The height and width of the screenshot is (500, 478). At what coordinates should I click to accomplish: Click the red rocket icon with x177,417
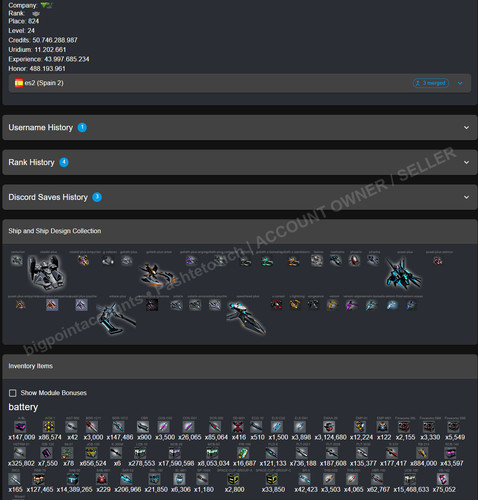click(392, 453)
